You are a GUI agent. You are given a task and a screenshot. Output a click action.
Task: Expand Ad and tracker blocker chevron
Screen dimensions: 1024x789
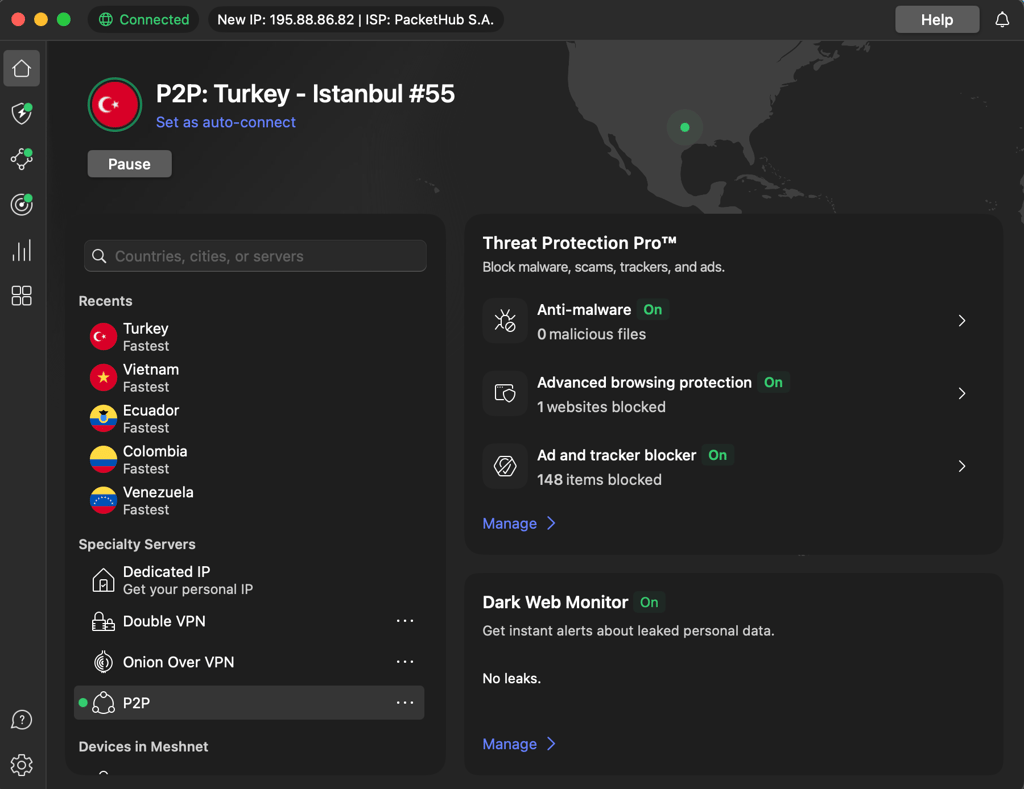pyautogui.click(x=961, y=466)
